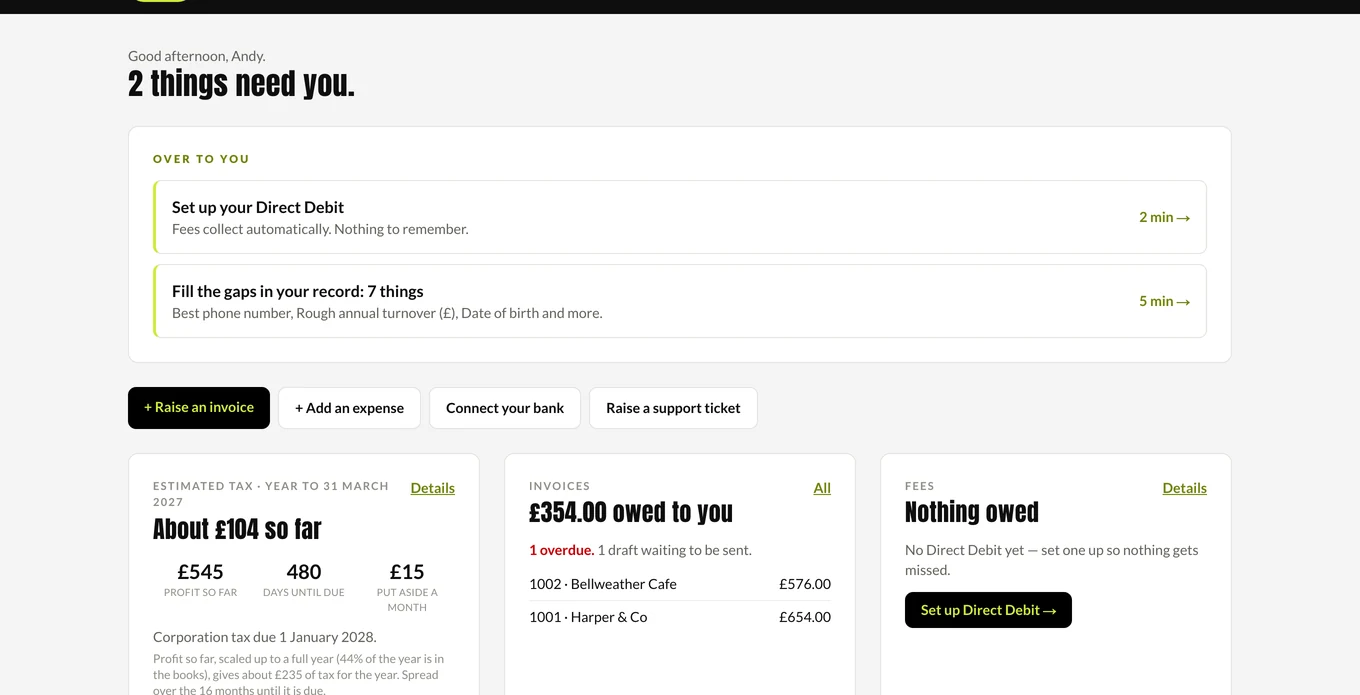Screen dimensions: 1360x695
Task: Open Details link in Estimated Tax card
Action: pos(432,488)
